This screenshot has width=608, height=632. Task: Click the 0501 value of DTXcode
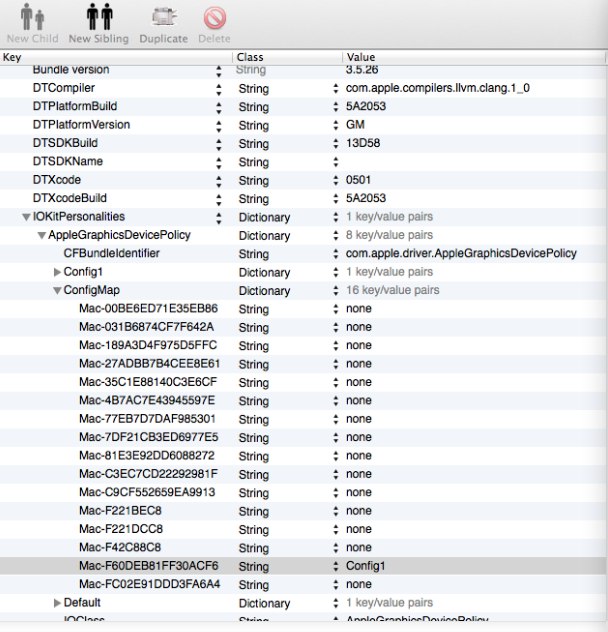click(358, 180)
